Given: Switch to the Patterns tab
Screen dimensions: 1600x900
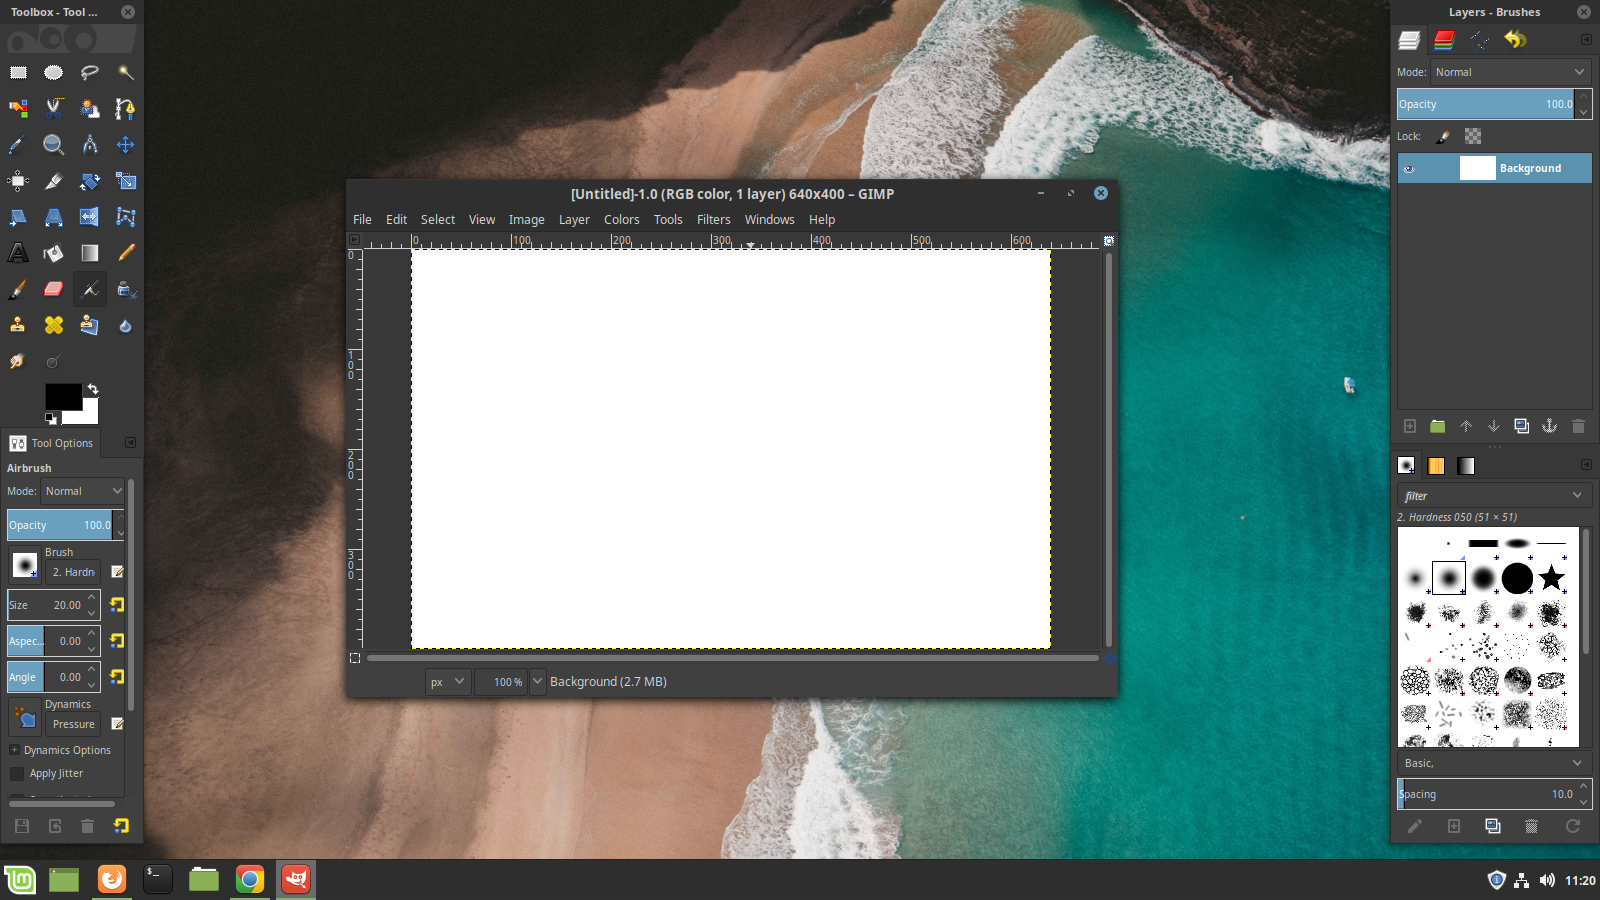Looking at the screenshot, I should (1436, 466).
